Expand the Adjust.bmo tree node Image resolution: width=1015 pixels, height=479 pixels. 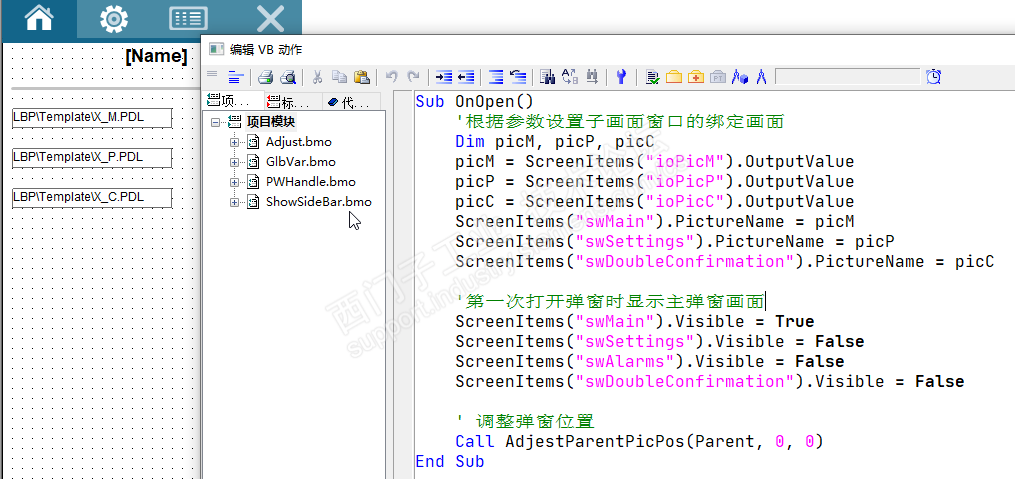pos(235,142)
